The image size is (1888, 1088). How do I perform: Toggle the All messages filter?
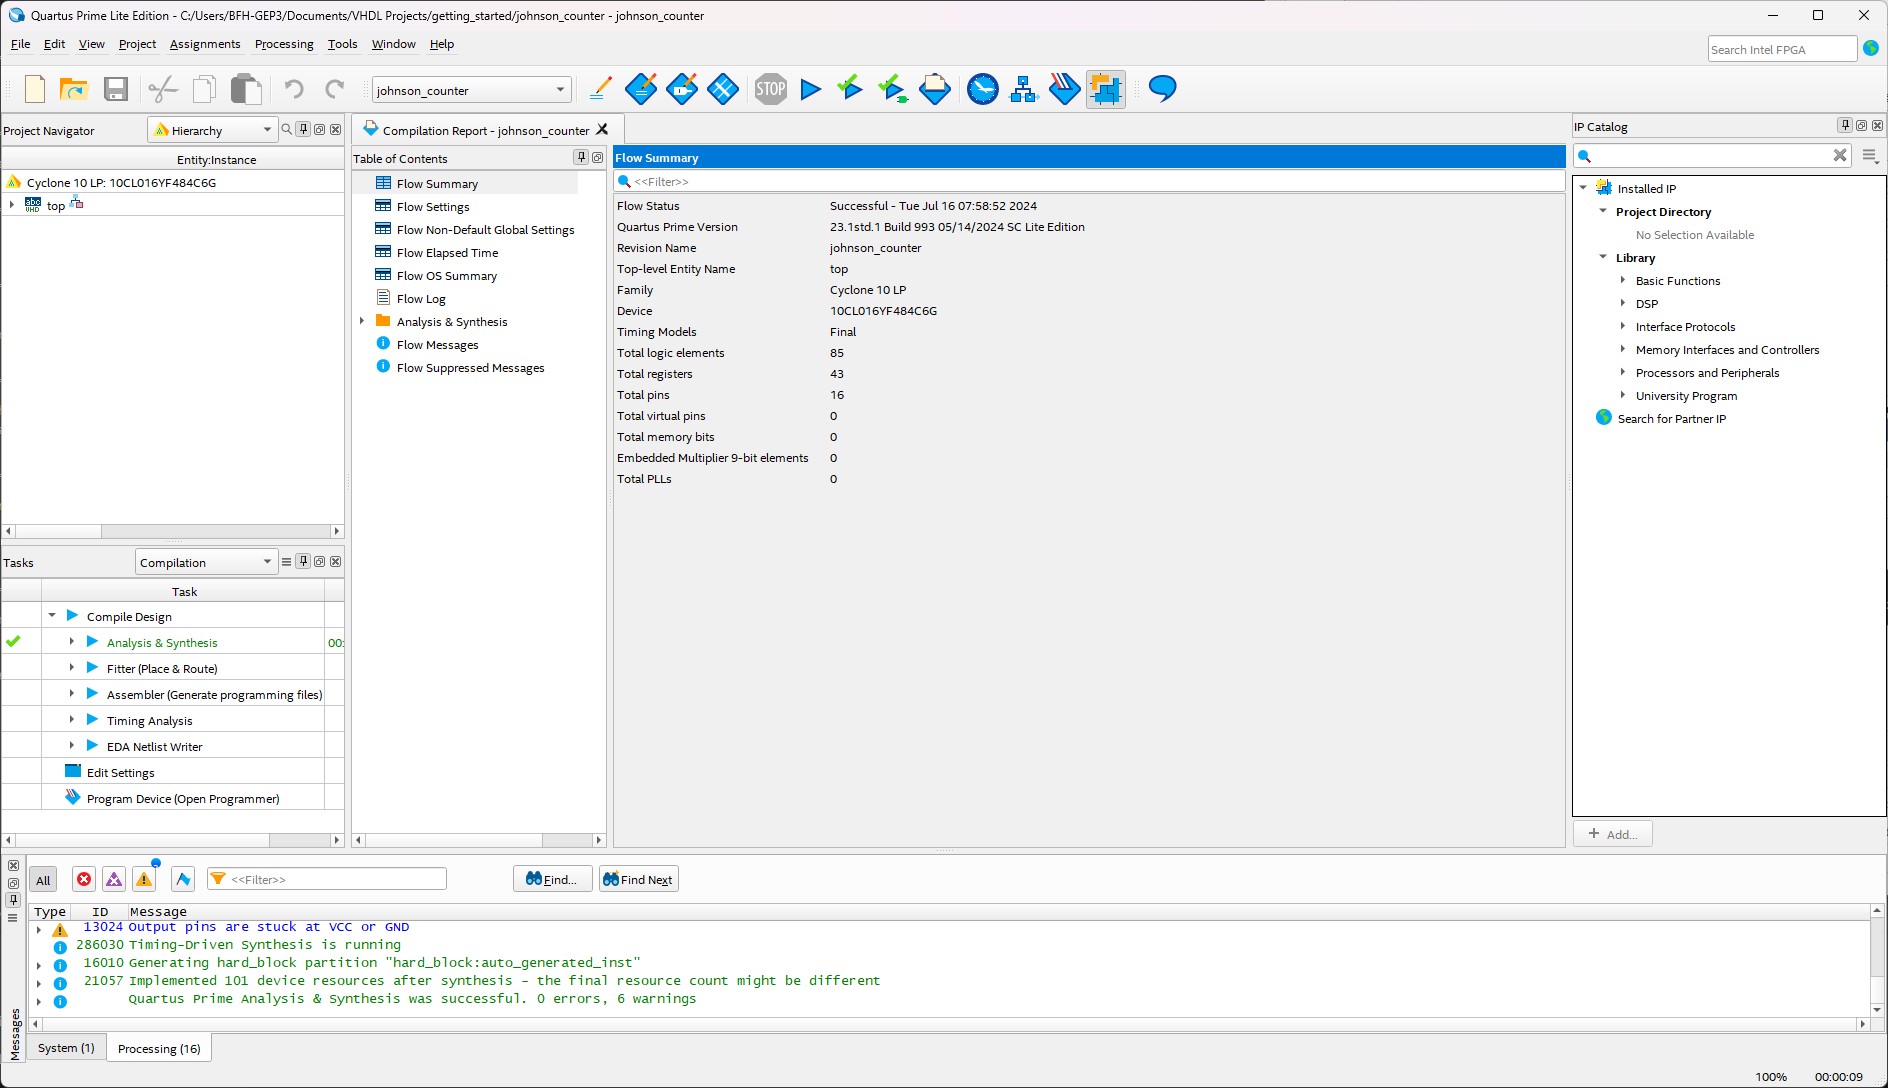(43, 880)
